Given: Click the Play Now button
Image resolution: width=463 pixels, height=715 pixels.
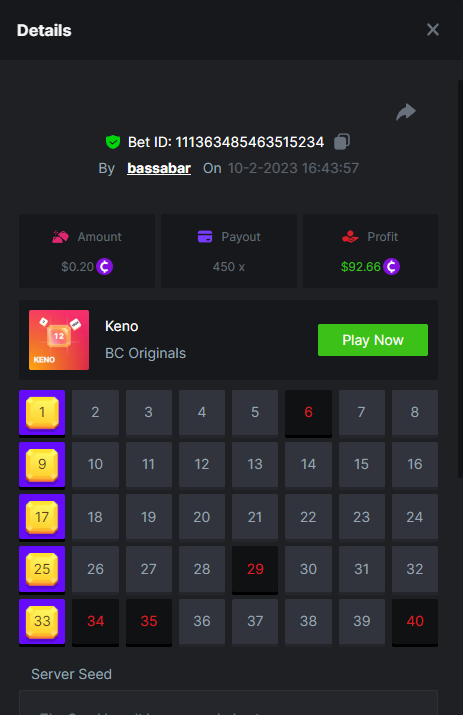Looking at the screenshot, I should [373, 340].
